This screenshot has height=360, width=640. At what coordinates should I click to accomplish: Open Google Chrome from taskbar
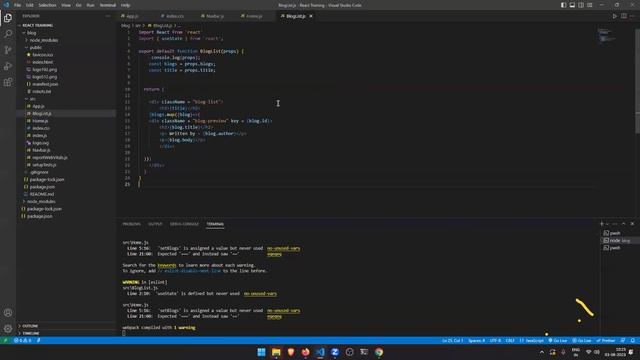coord(379,352)
